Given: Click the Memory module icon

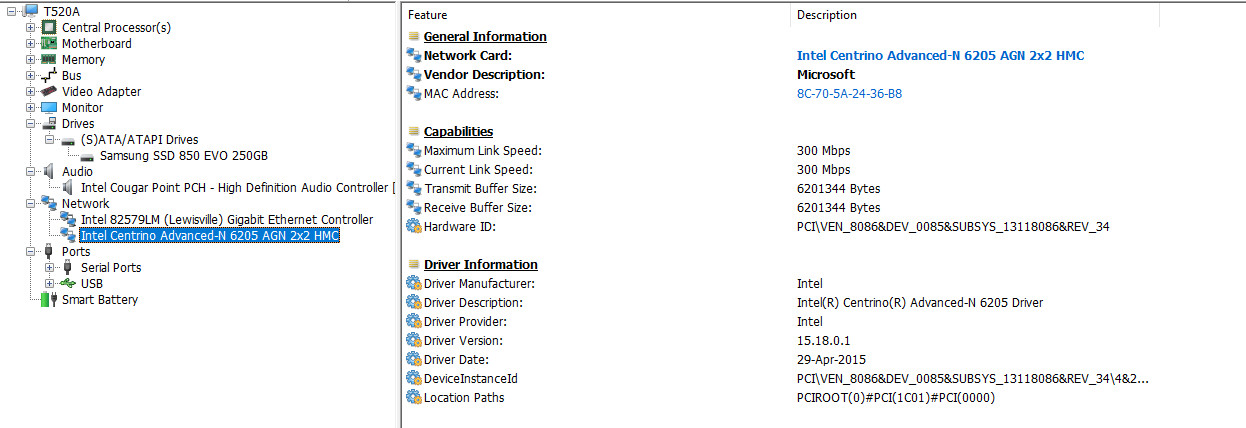Looking at the screenshot, I should [x=49, y=59].
